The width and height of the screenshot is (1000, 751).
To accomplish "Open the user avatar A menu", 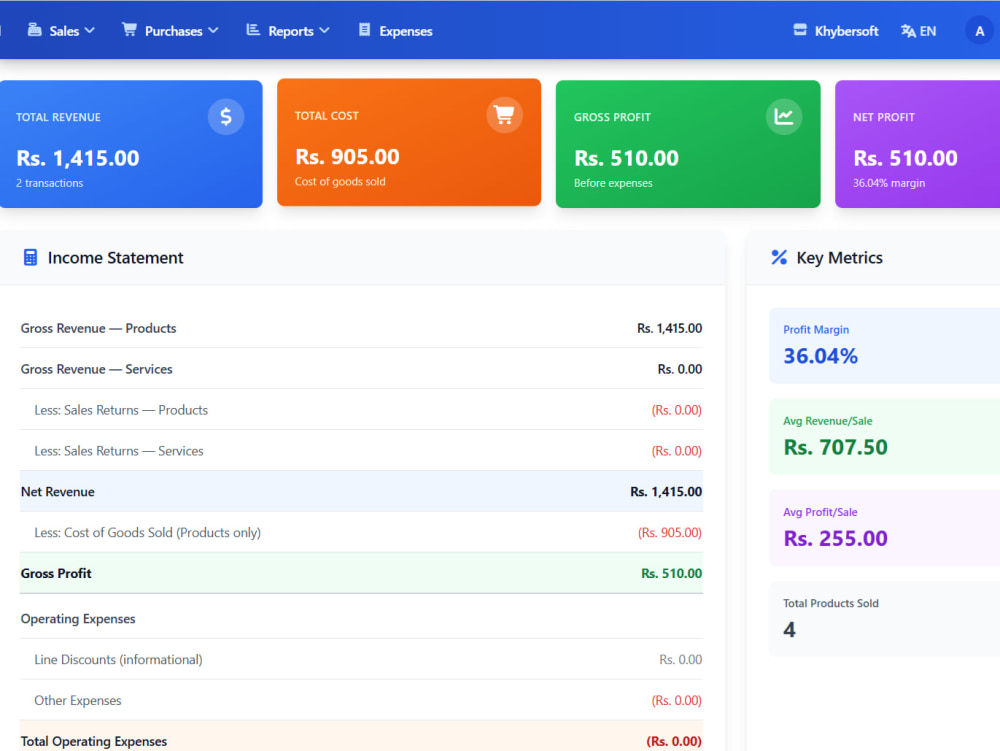I will [980, 31].
